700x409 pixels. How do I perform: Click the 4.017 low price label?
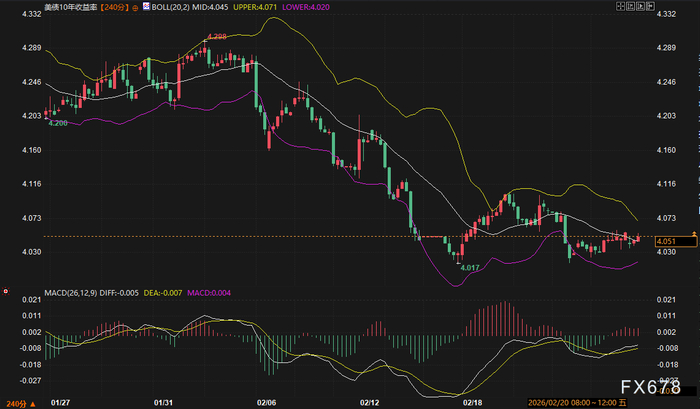tap(468, 267)
